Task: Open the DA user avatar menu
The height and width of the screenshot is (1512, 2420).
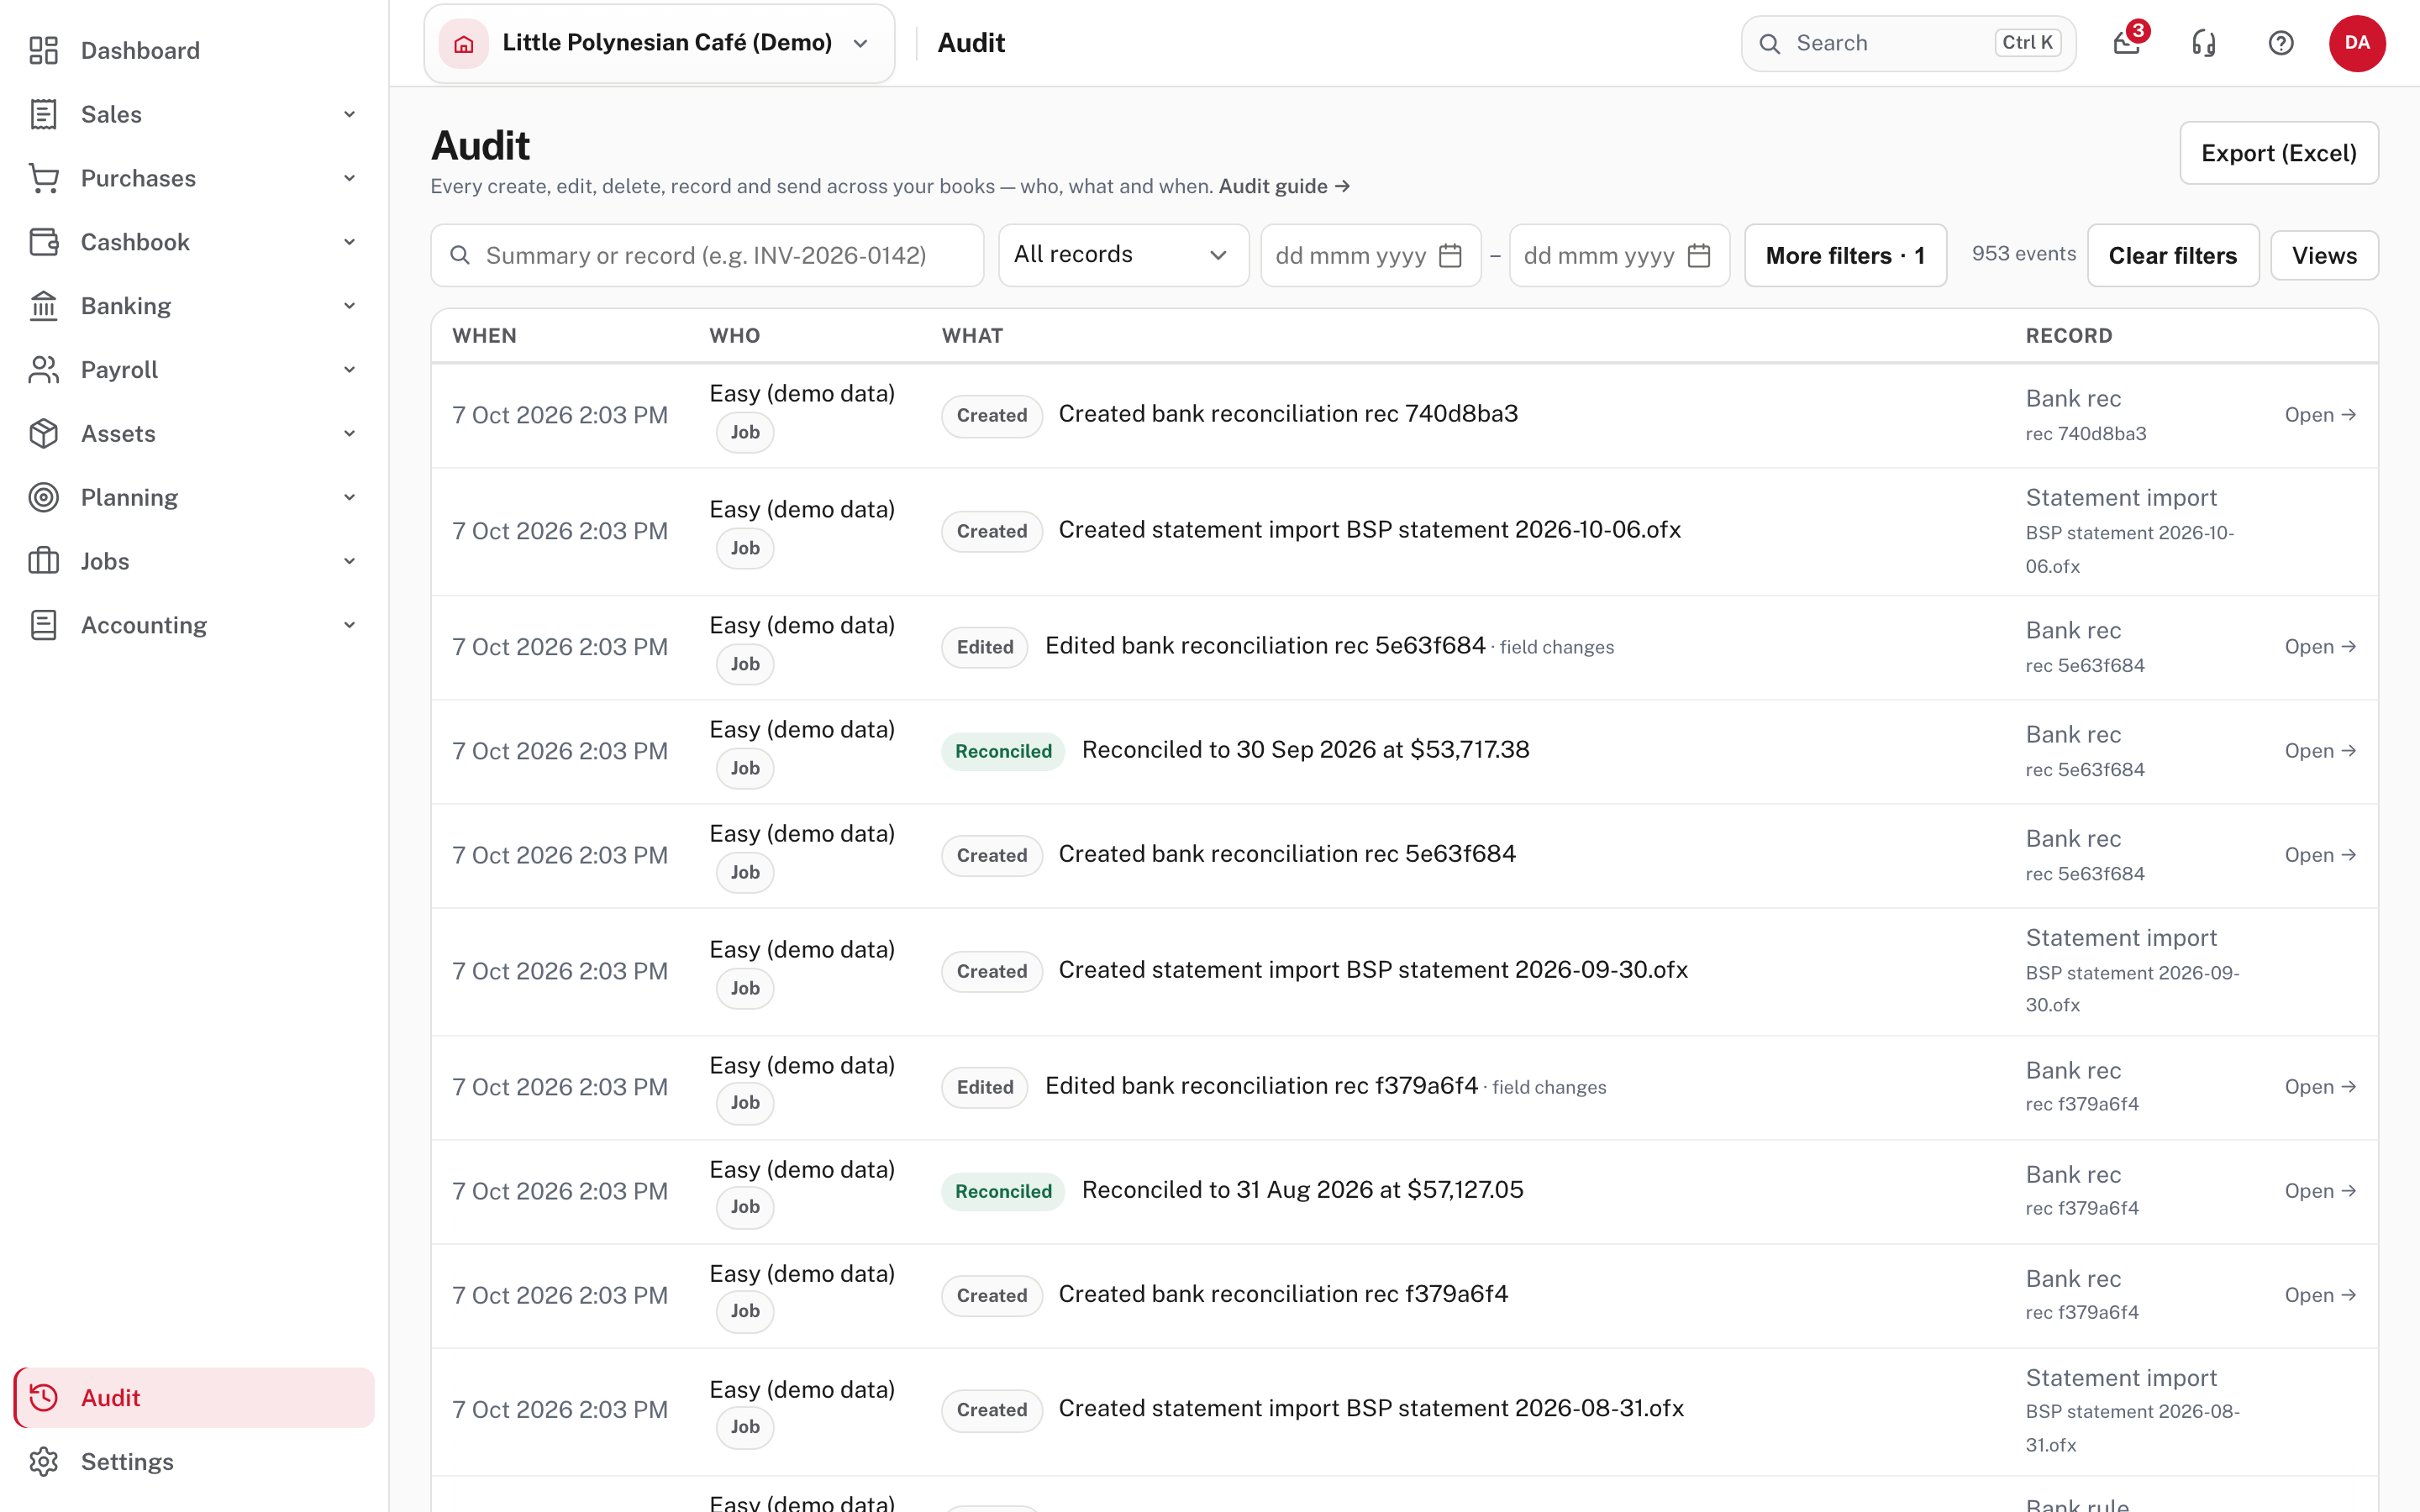Action: pos(2357,43)
